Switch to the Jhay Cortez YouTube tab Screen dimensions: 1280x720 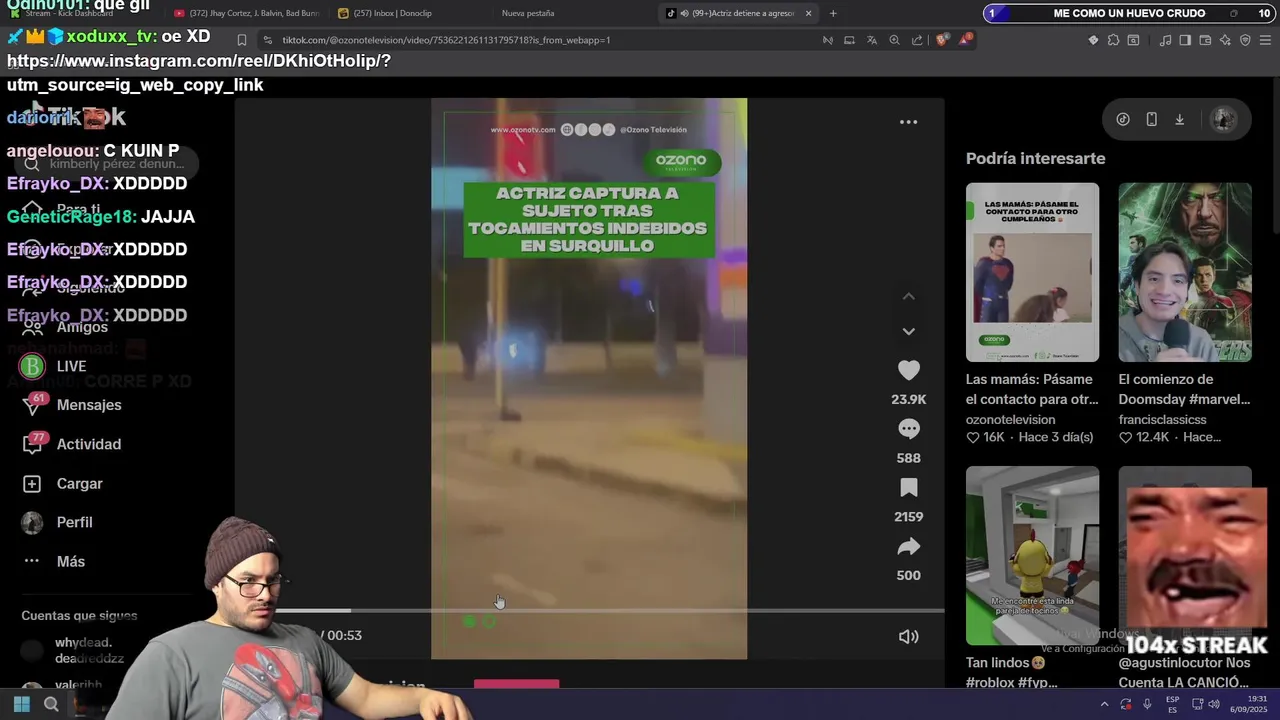click(245, 13)
